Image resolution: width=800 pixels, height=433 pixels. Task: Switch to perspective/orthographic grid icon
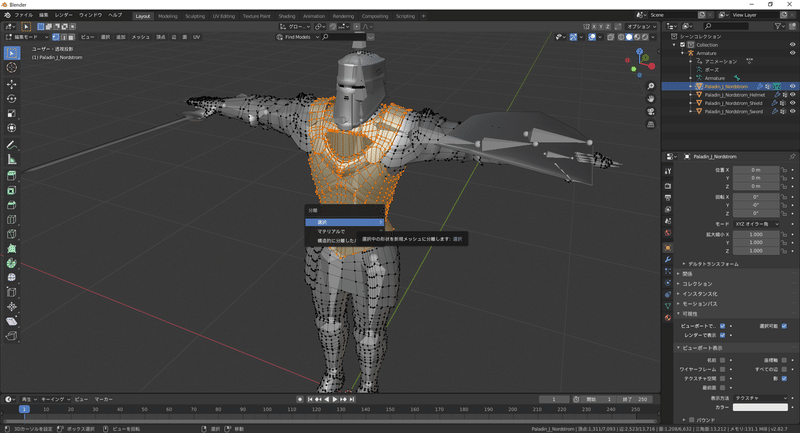pyautogui.click(x=651, y=124)
